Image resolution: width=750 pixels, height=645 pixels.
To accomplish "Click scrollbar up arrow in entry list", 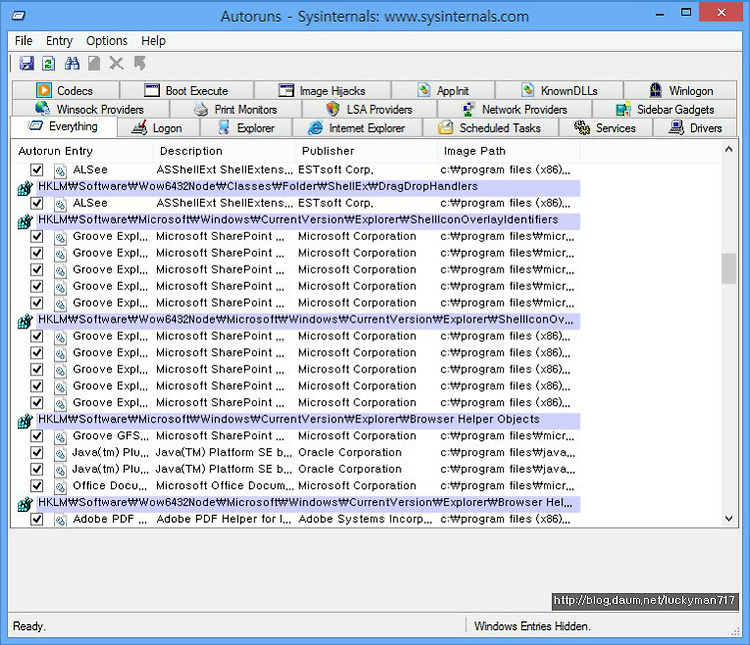I will [x=728, y=149].
